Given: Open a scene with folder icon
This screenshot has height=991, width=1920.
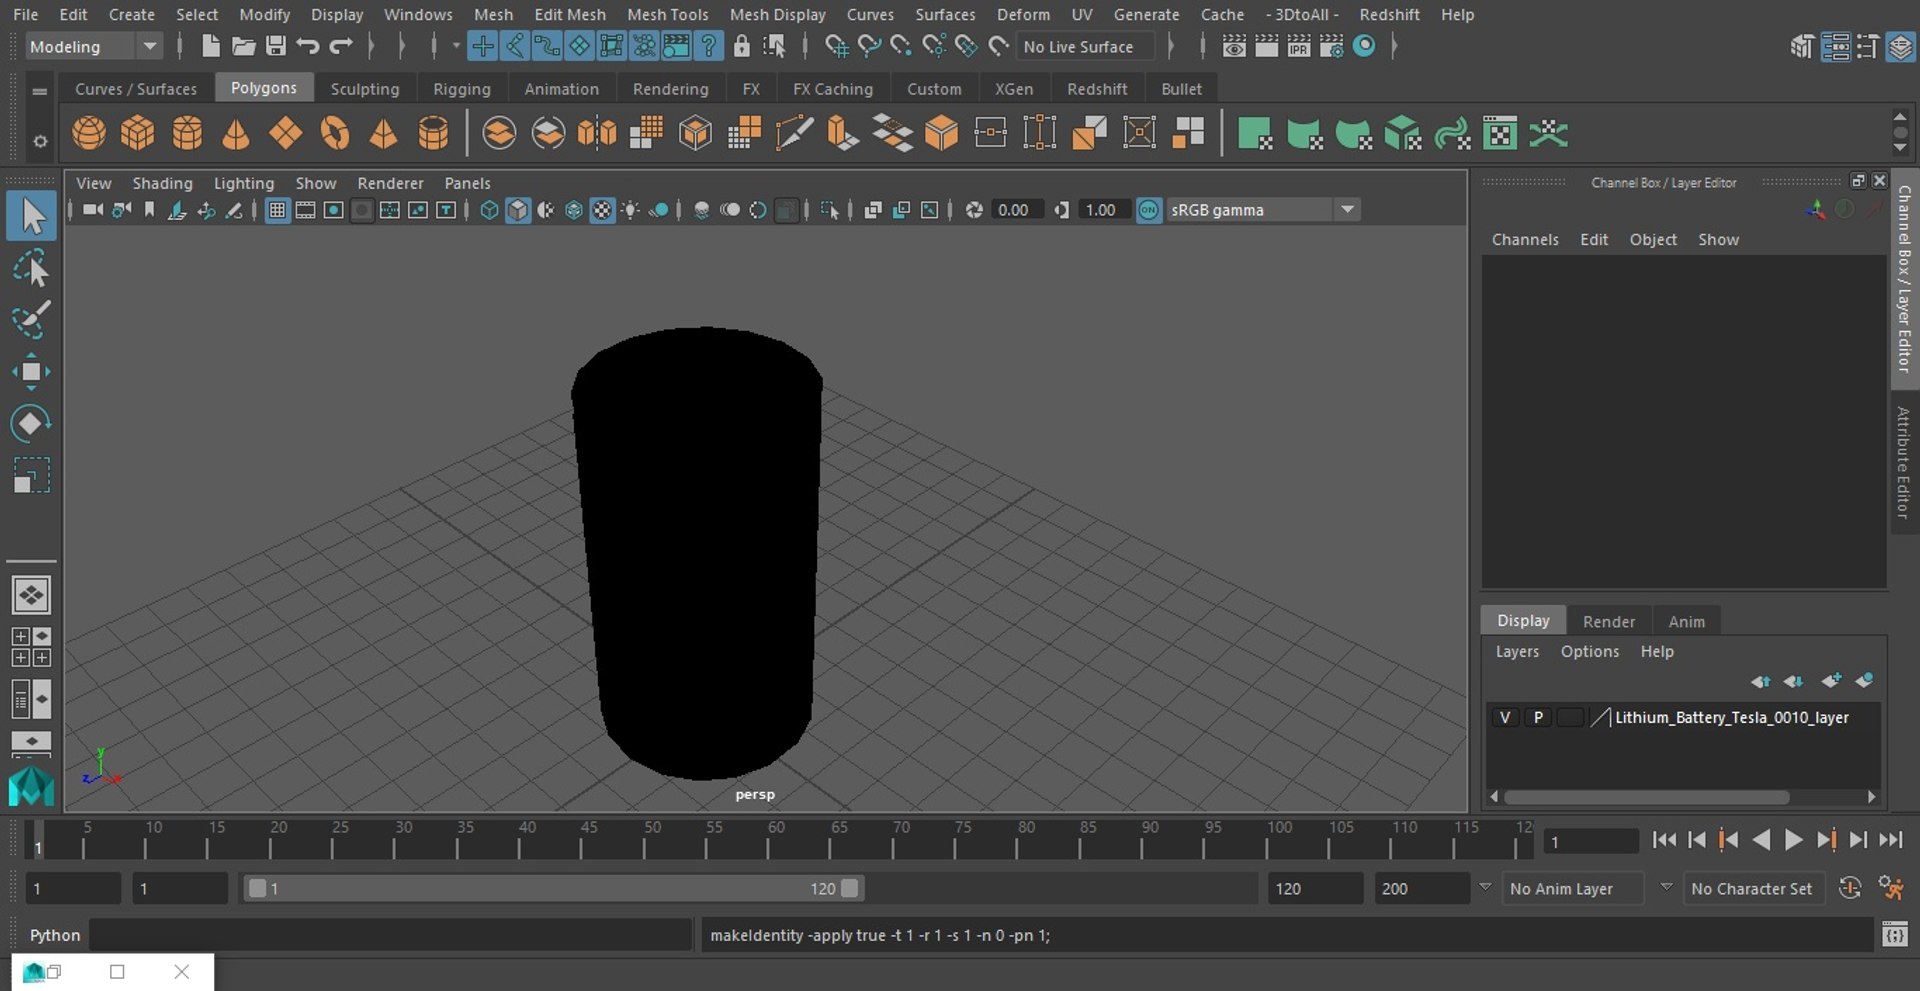Looking at the screenshot, I should pos(243,46).
